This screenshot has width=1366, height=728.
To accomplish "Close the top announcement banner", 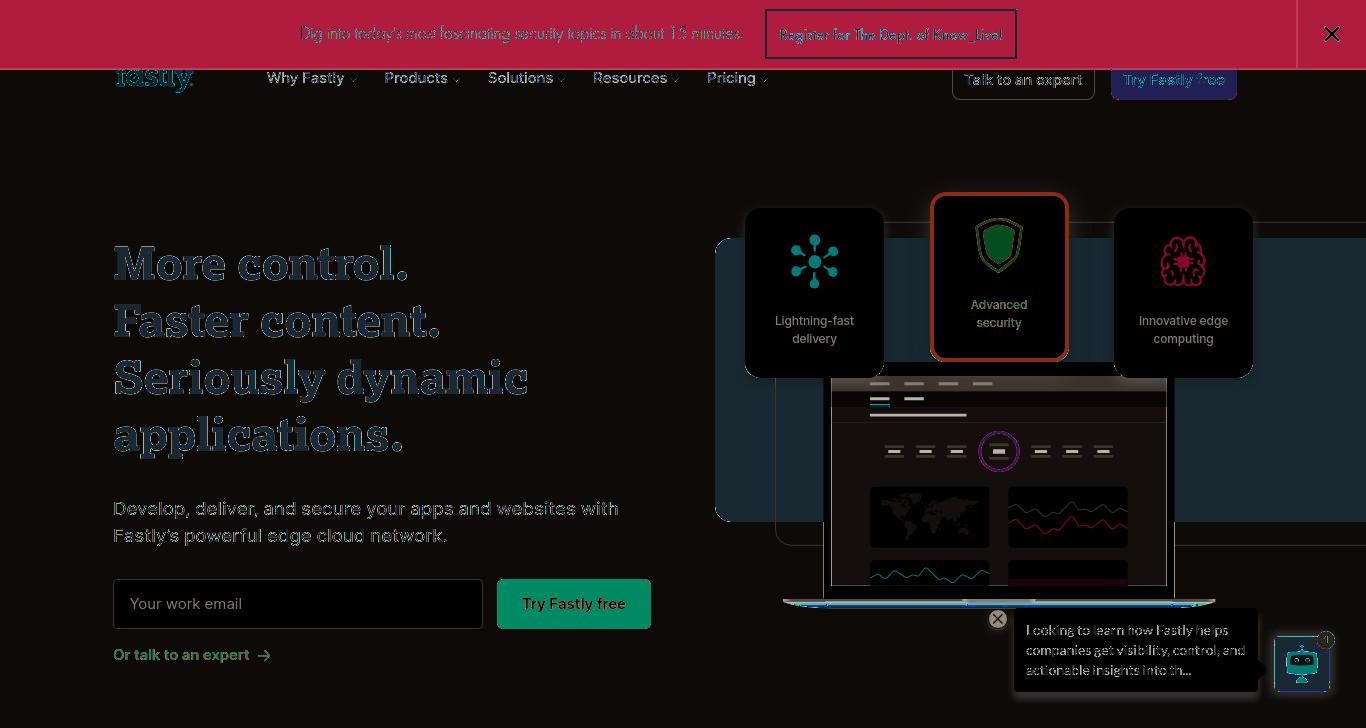I will 1332,34.
